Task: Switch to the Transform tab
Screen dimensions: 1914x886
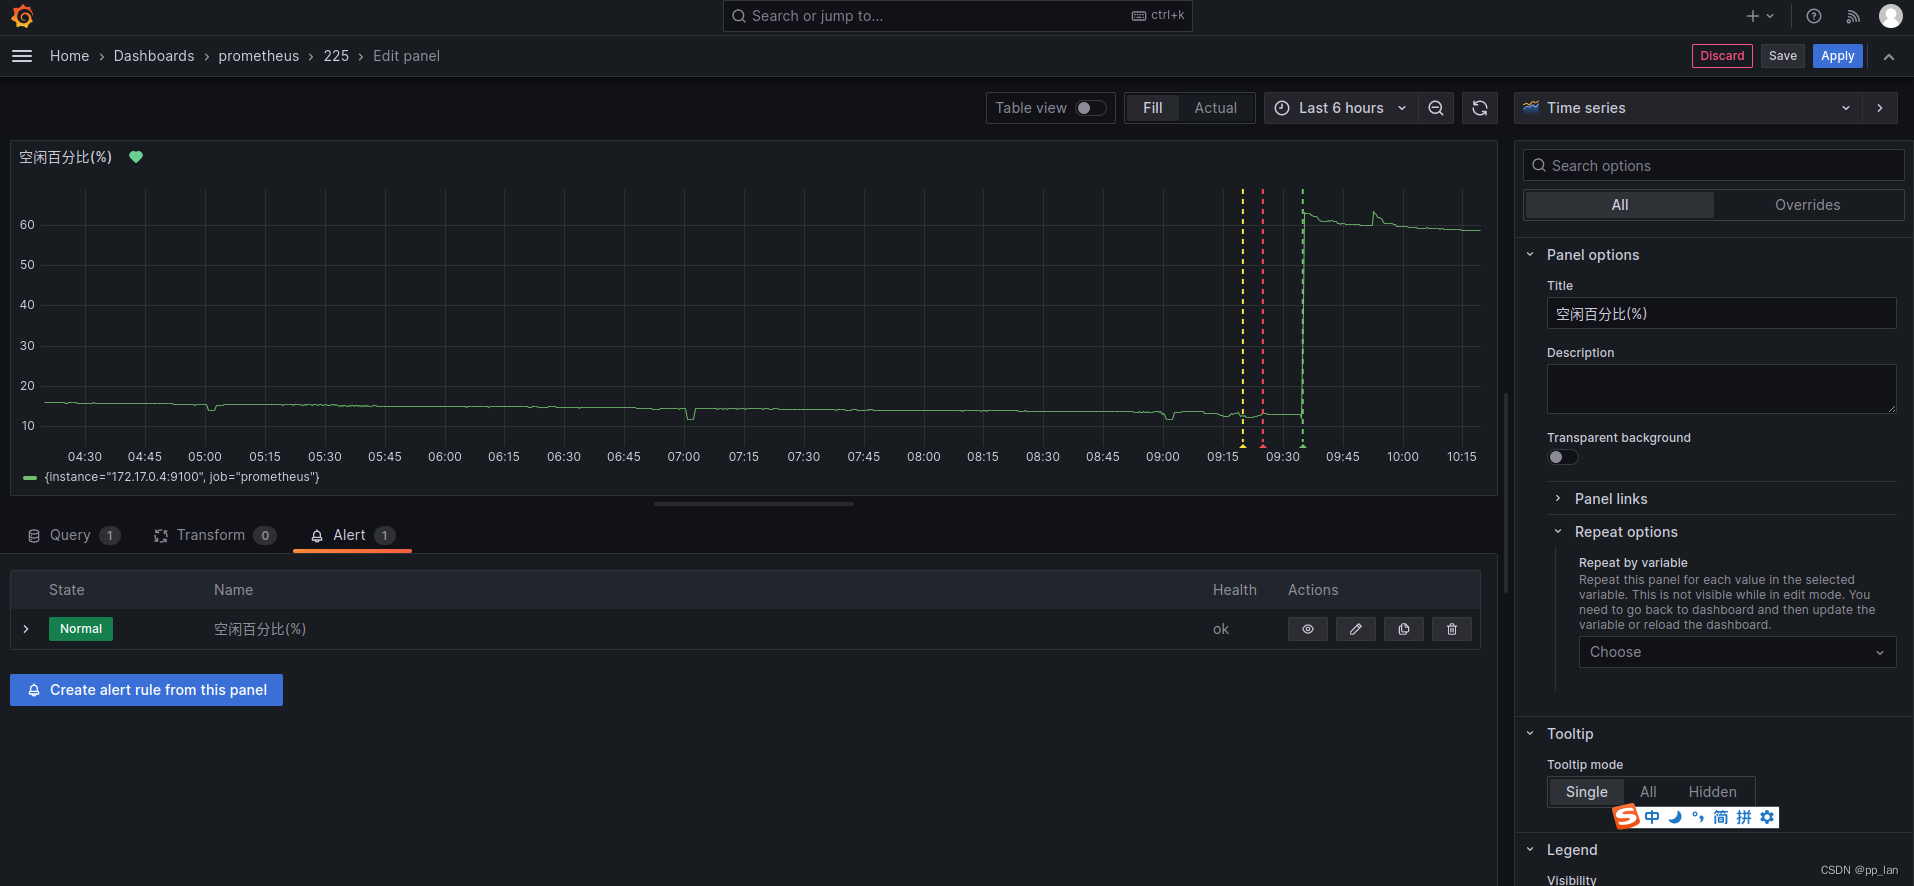Action: pos(214,536)
